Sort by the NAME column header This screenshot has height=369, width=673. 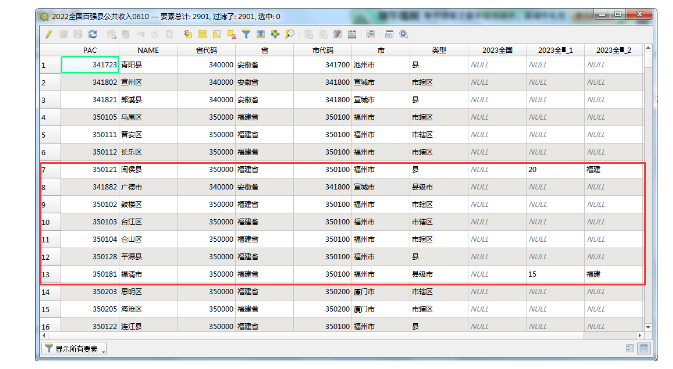(148, 50)
